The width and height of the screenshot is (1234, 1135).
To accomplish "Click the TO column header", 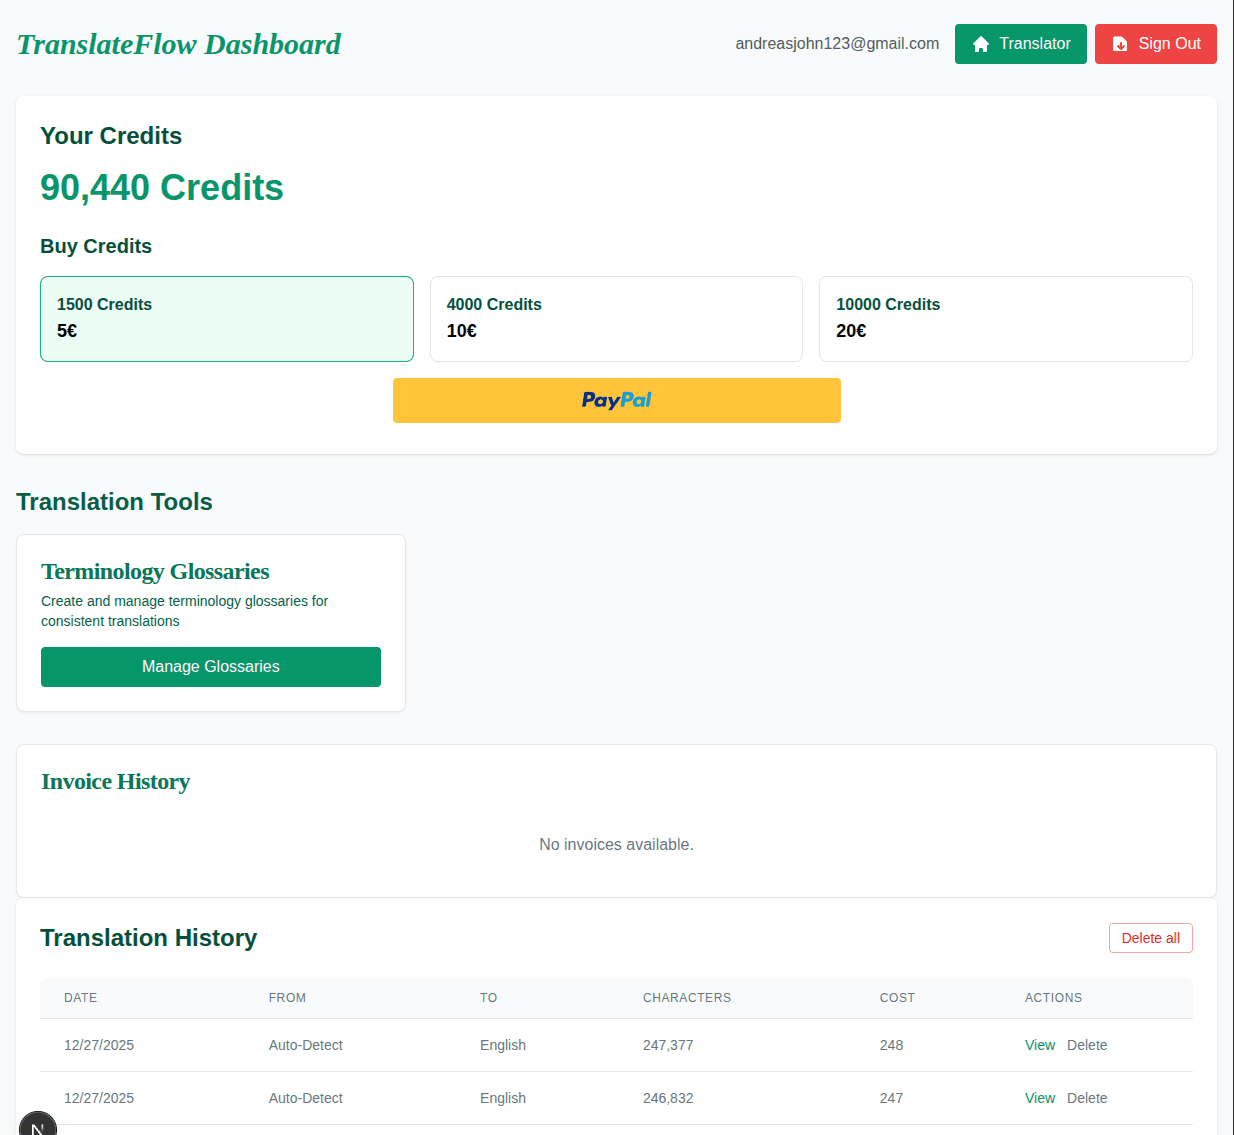I will tap(488, 998).
